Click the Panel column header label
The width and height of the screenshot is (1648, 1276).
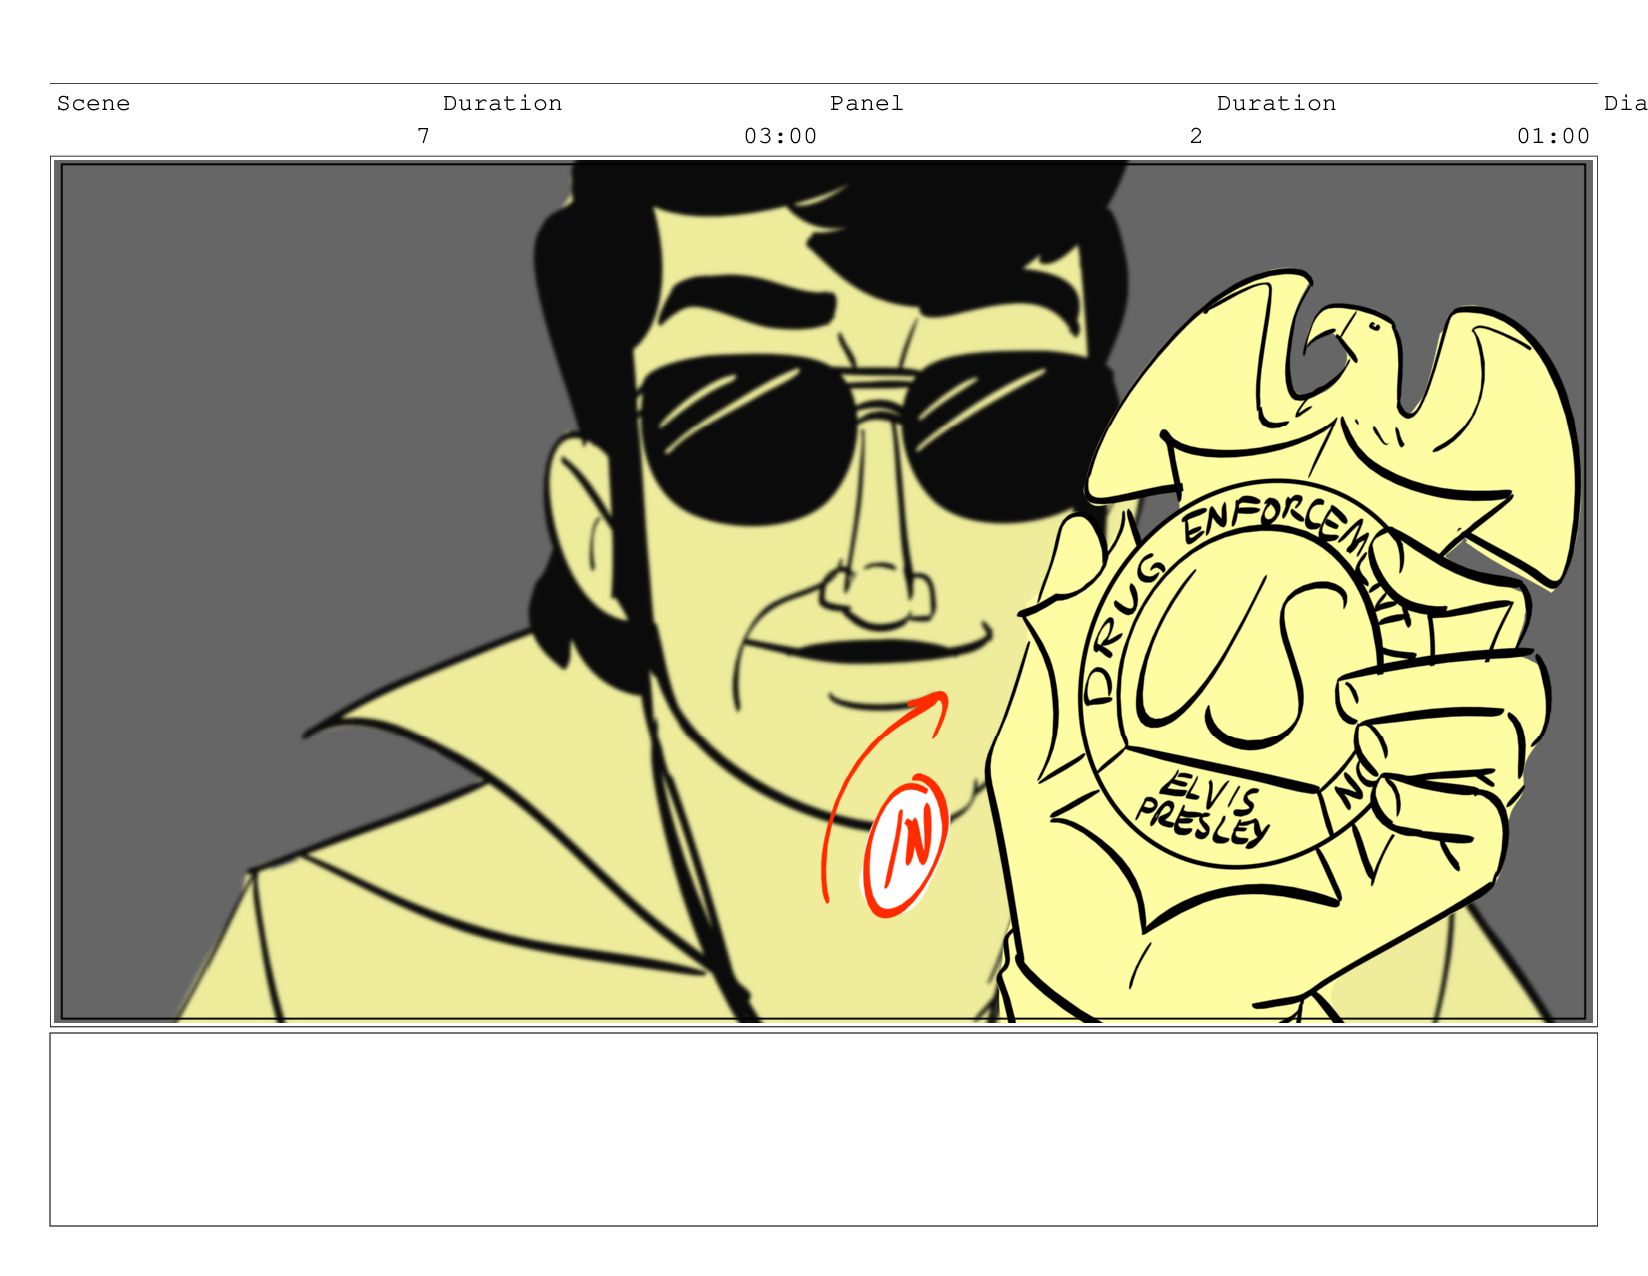coord(866,103)
